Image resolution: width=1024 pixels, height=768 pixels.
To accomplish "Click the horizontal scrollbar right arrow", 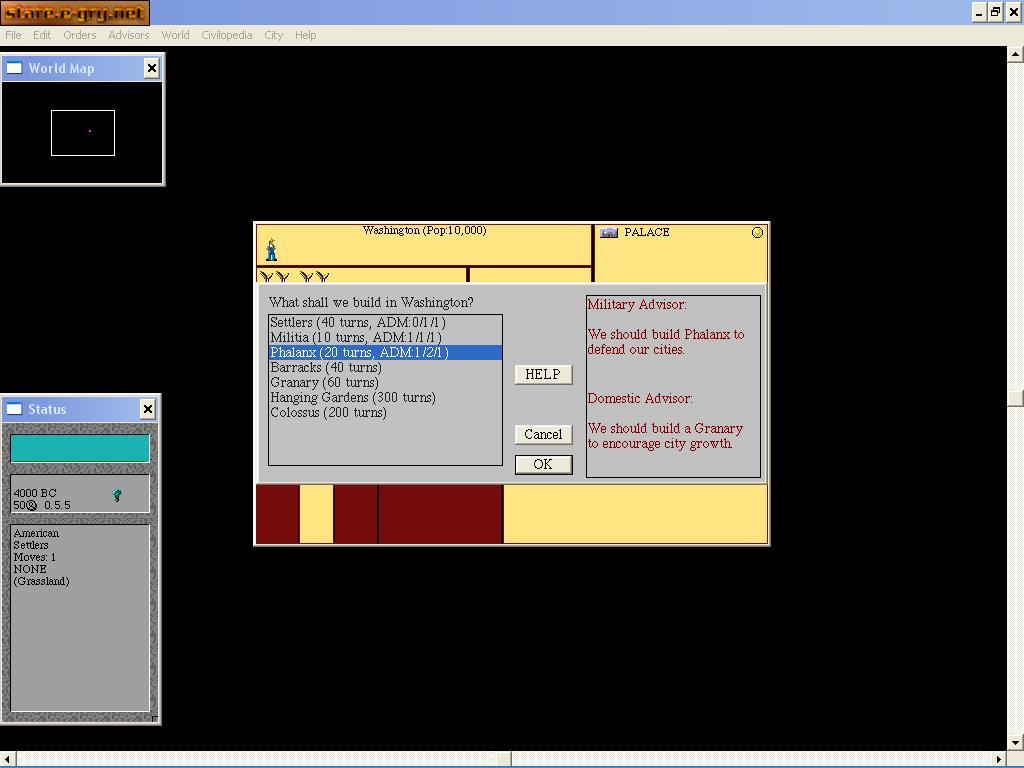I will 999,760.
